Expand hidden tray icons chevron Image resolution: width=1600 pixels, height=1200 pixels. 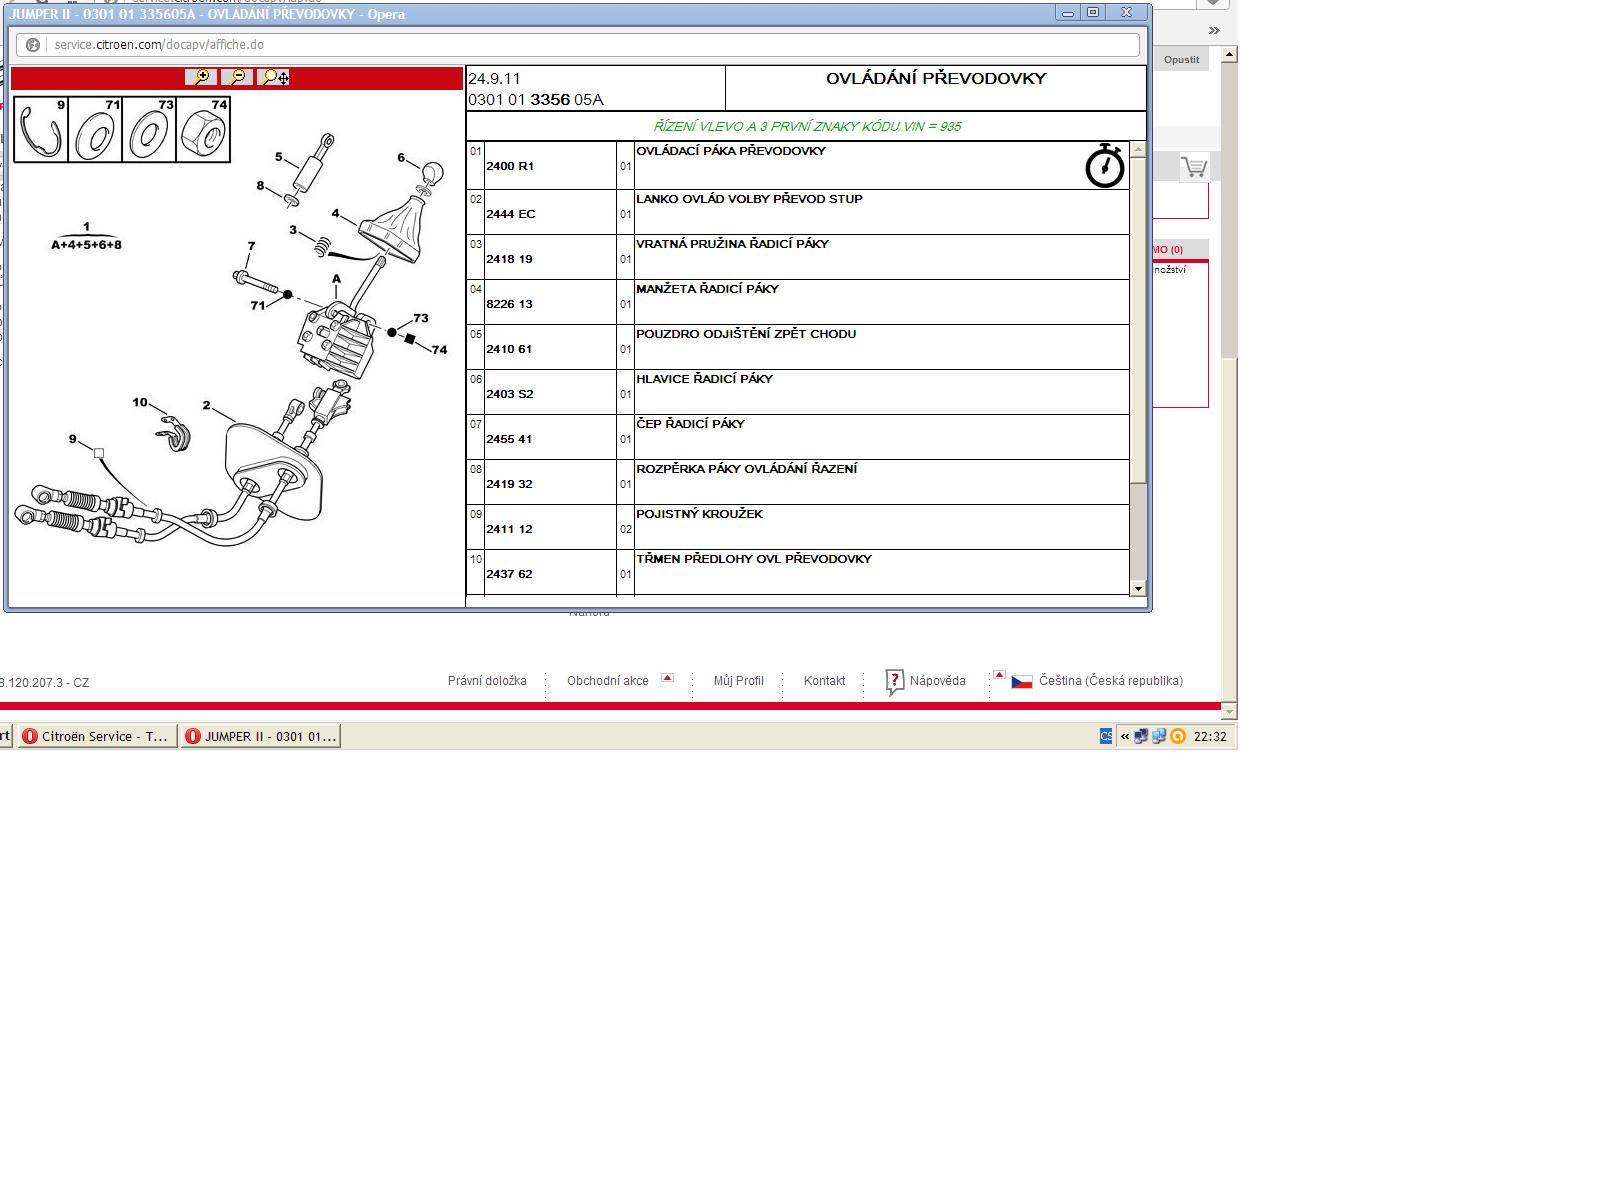click(x=1125, y=736)
